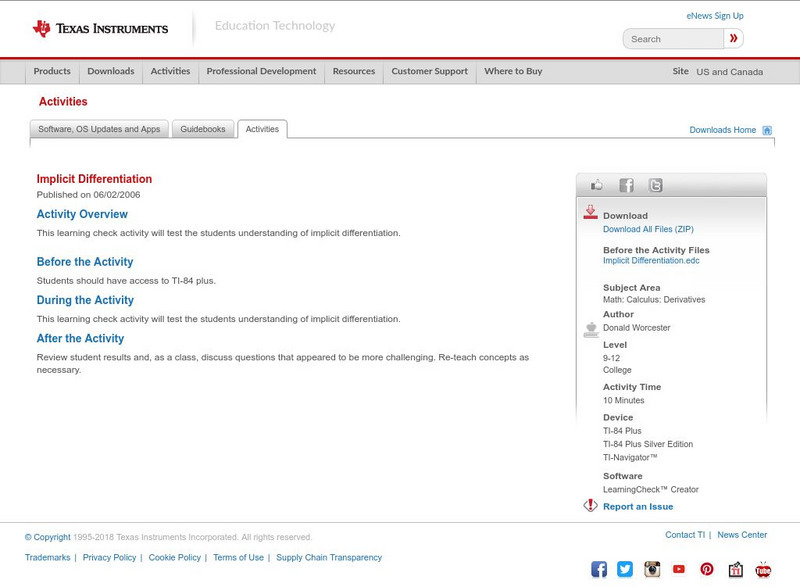Open Privacy Policy footer link

tap(109, 557)
